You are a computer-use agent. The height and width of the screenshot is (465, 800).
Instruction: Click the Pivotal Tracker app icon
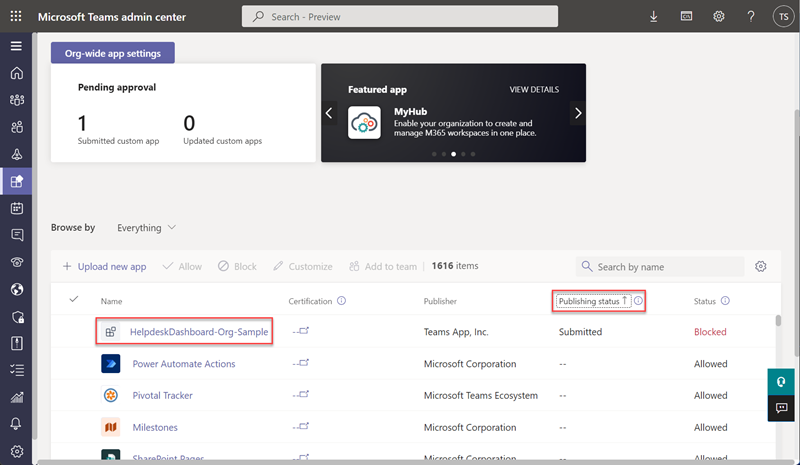pyautogui.click(x=111, y=395)
